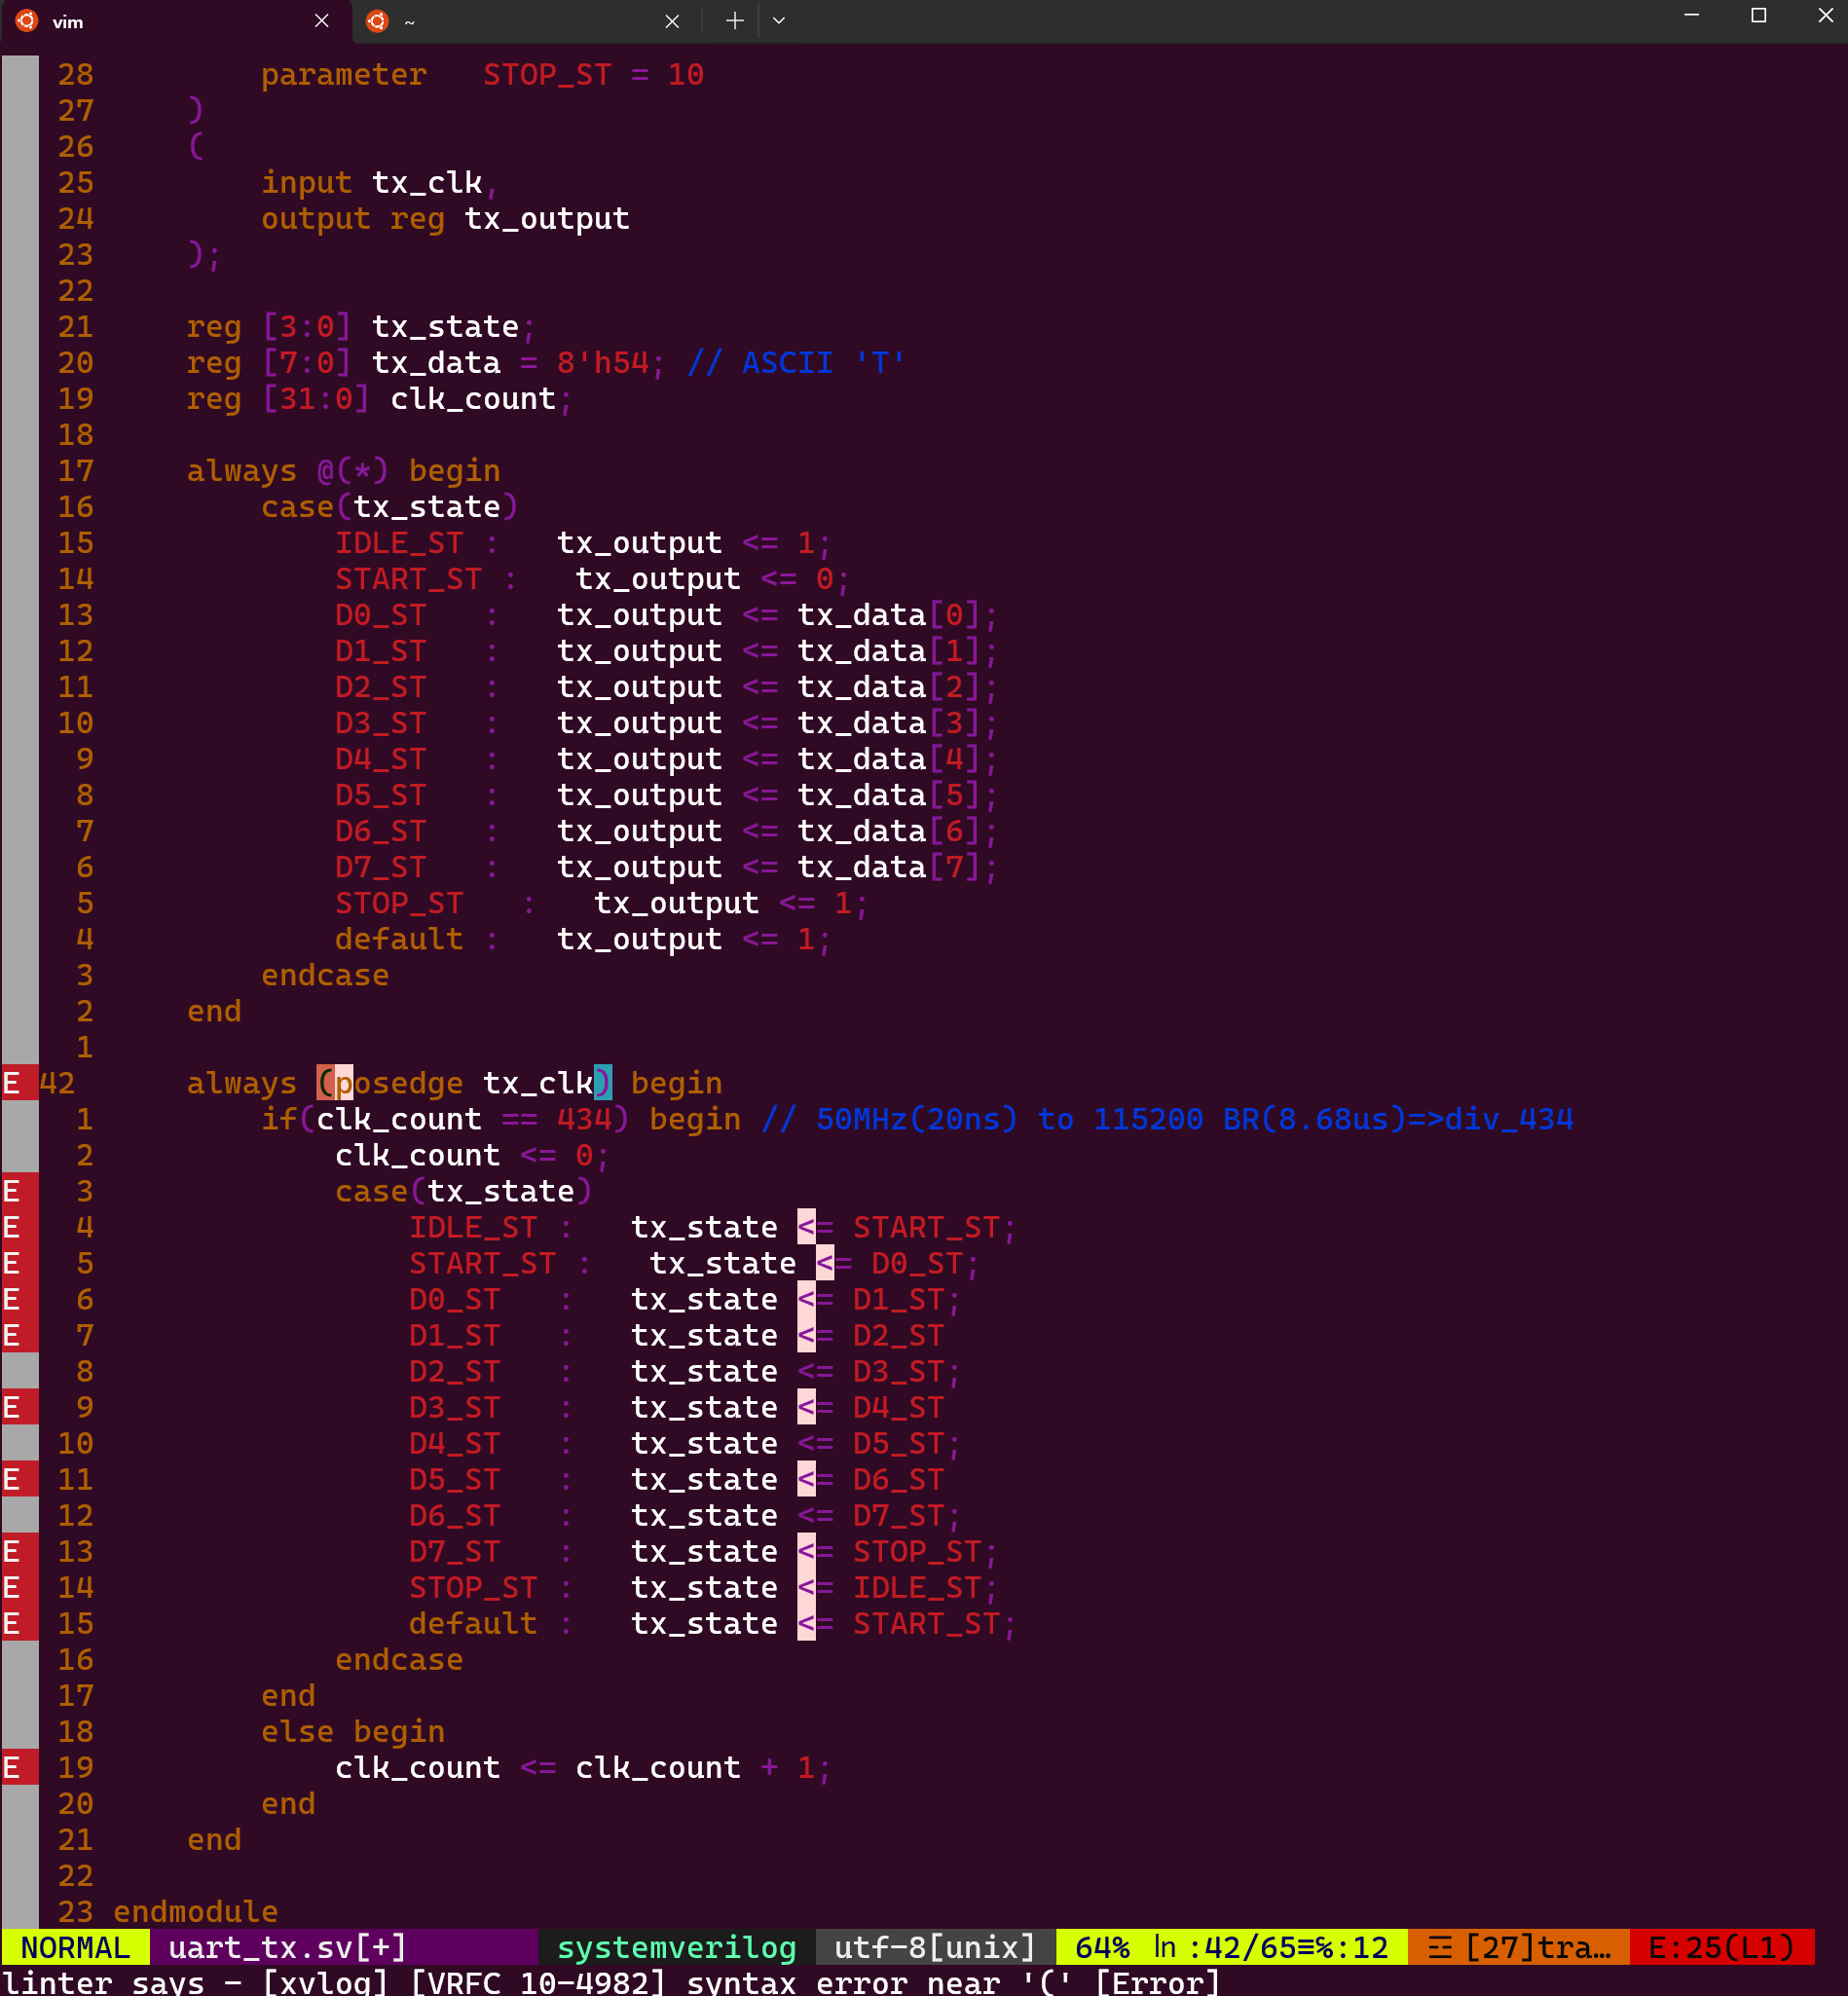Click the linter syntax error message
Screen dimensions: 1848x1996
[x=611, y=1981]
